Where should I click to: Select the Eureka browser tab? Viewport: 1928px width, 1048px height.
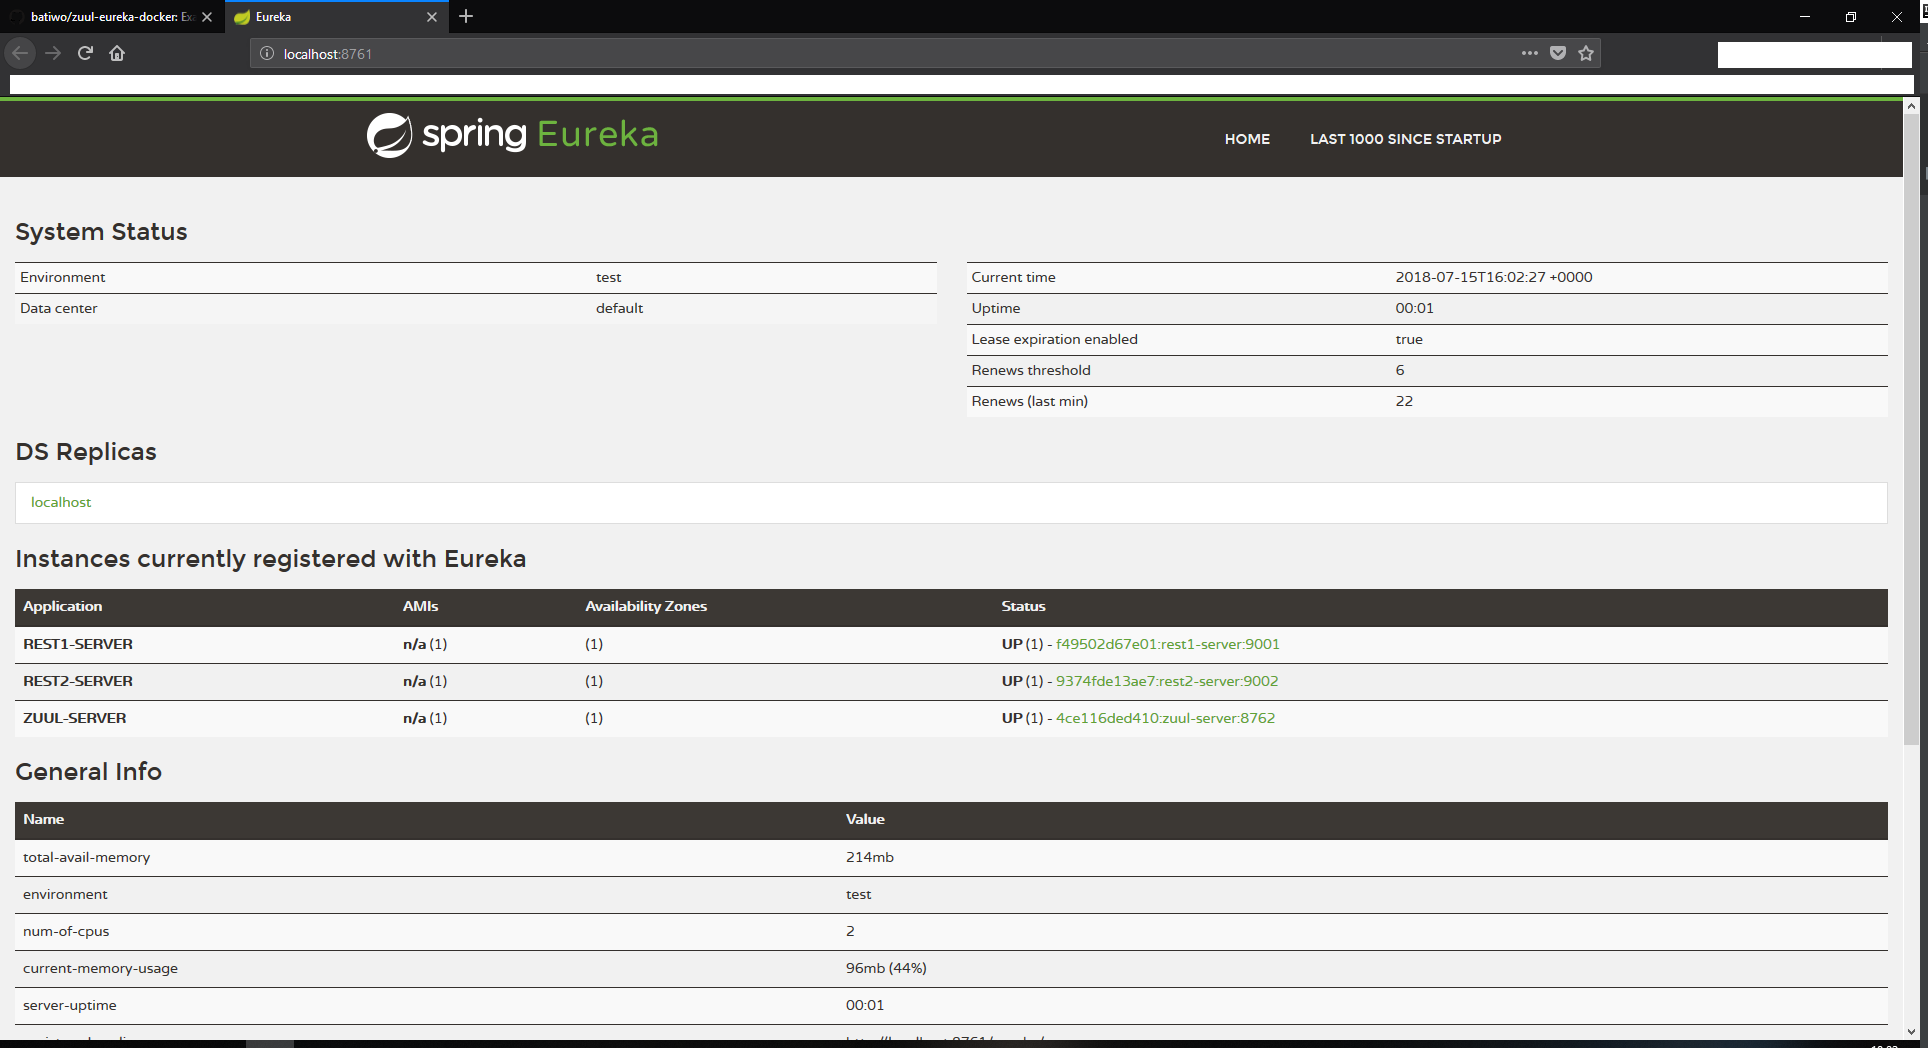pos(336,17)
